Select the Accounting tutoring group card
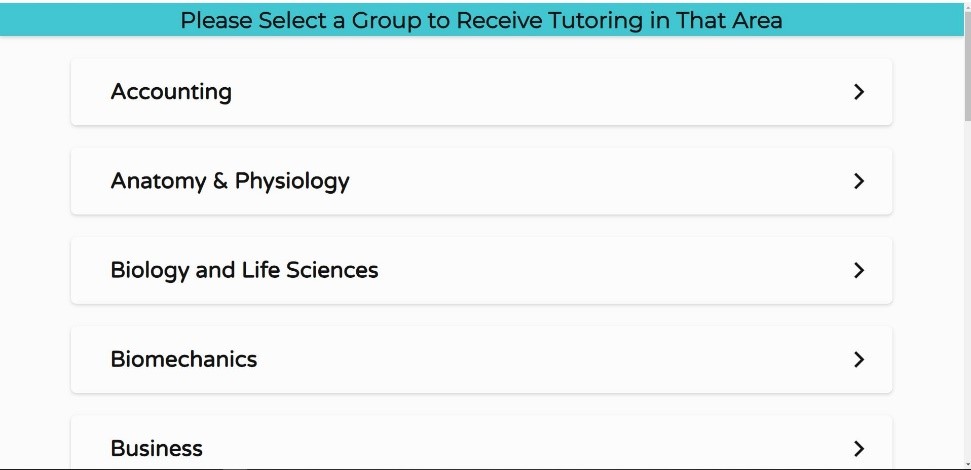 pos(480,92)
